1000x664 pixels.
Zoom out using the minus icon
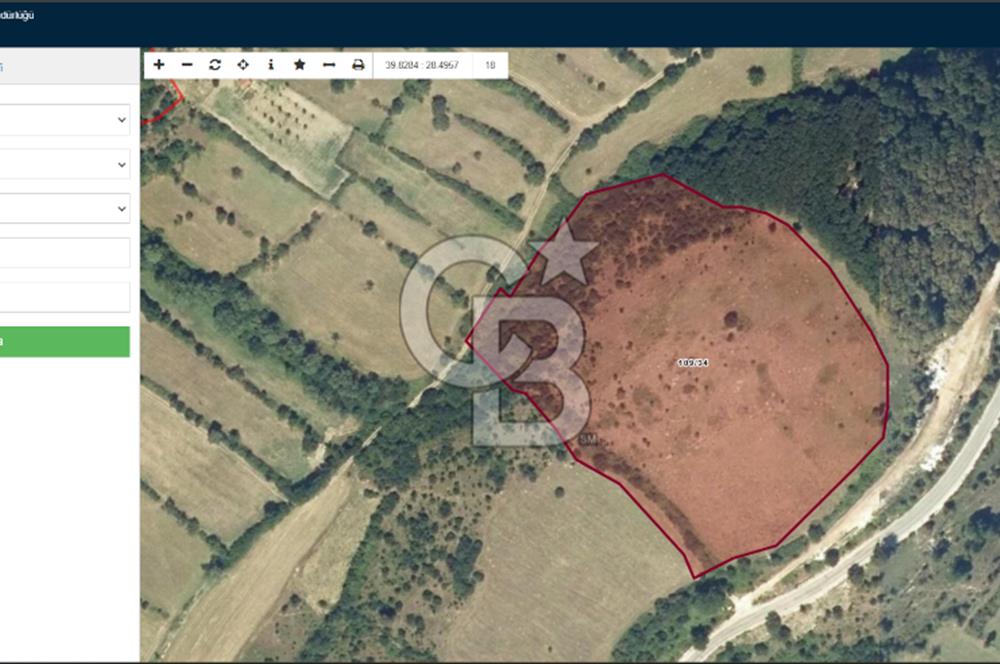pos(187,65)
